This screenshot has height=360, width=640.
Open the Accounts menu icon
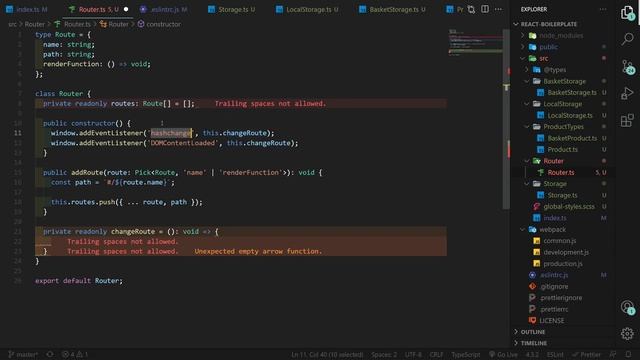(627, 307)
